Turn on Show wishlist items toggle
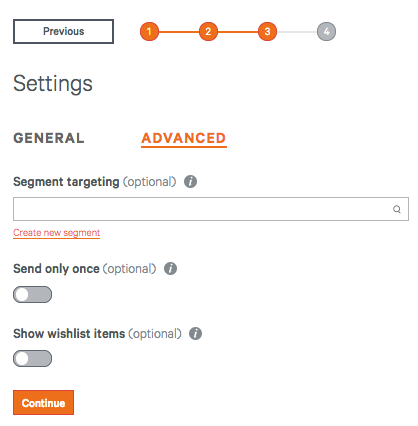This screenshot has height=426, width=418. [32, 359]
